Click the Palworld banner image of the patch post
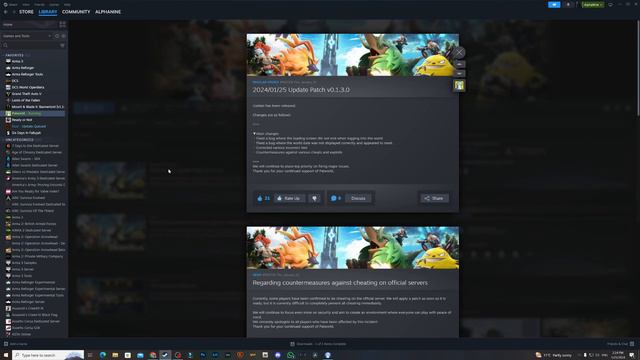This screenshot has width=640, height=360. coord(353,55)
